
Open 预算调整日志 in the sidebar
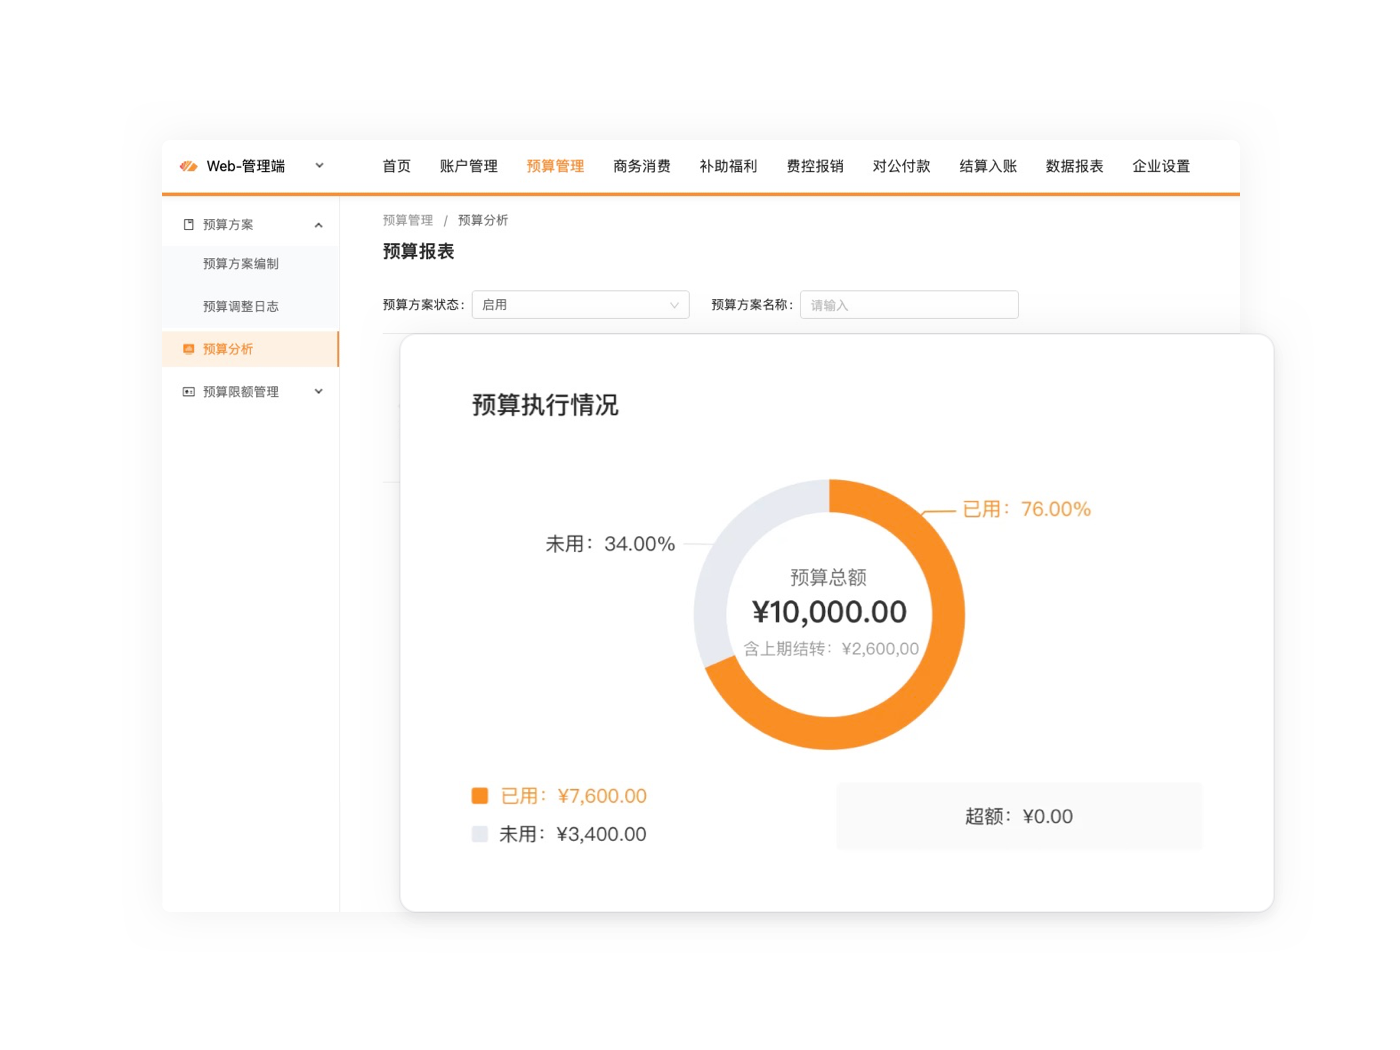pos(240,307)
